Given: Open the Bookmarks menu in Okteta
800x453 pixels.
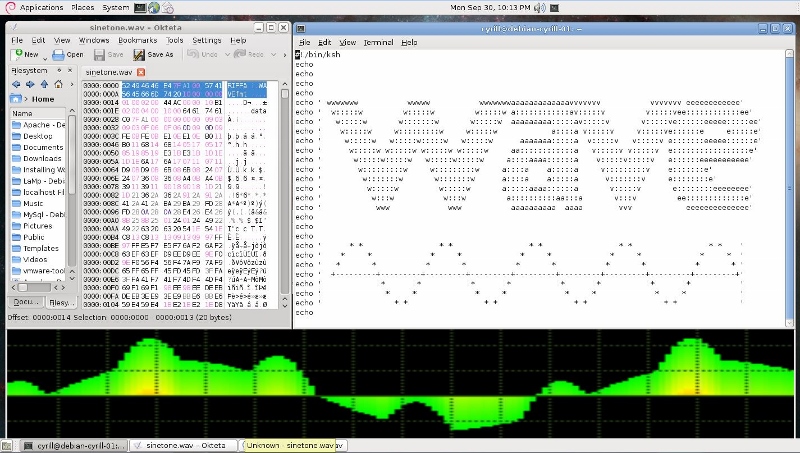Looking at the screenshot, I should tap(137, 40).
